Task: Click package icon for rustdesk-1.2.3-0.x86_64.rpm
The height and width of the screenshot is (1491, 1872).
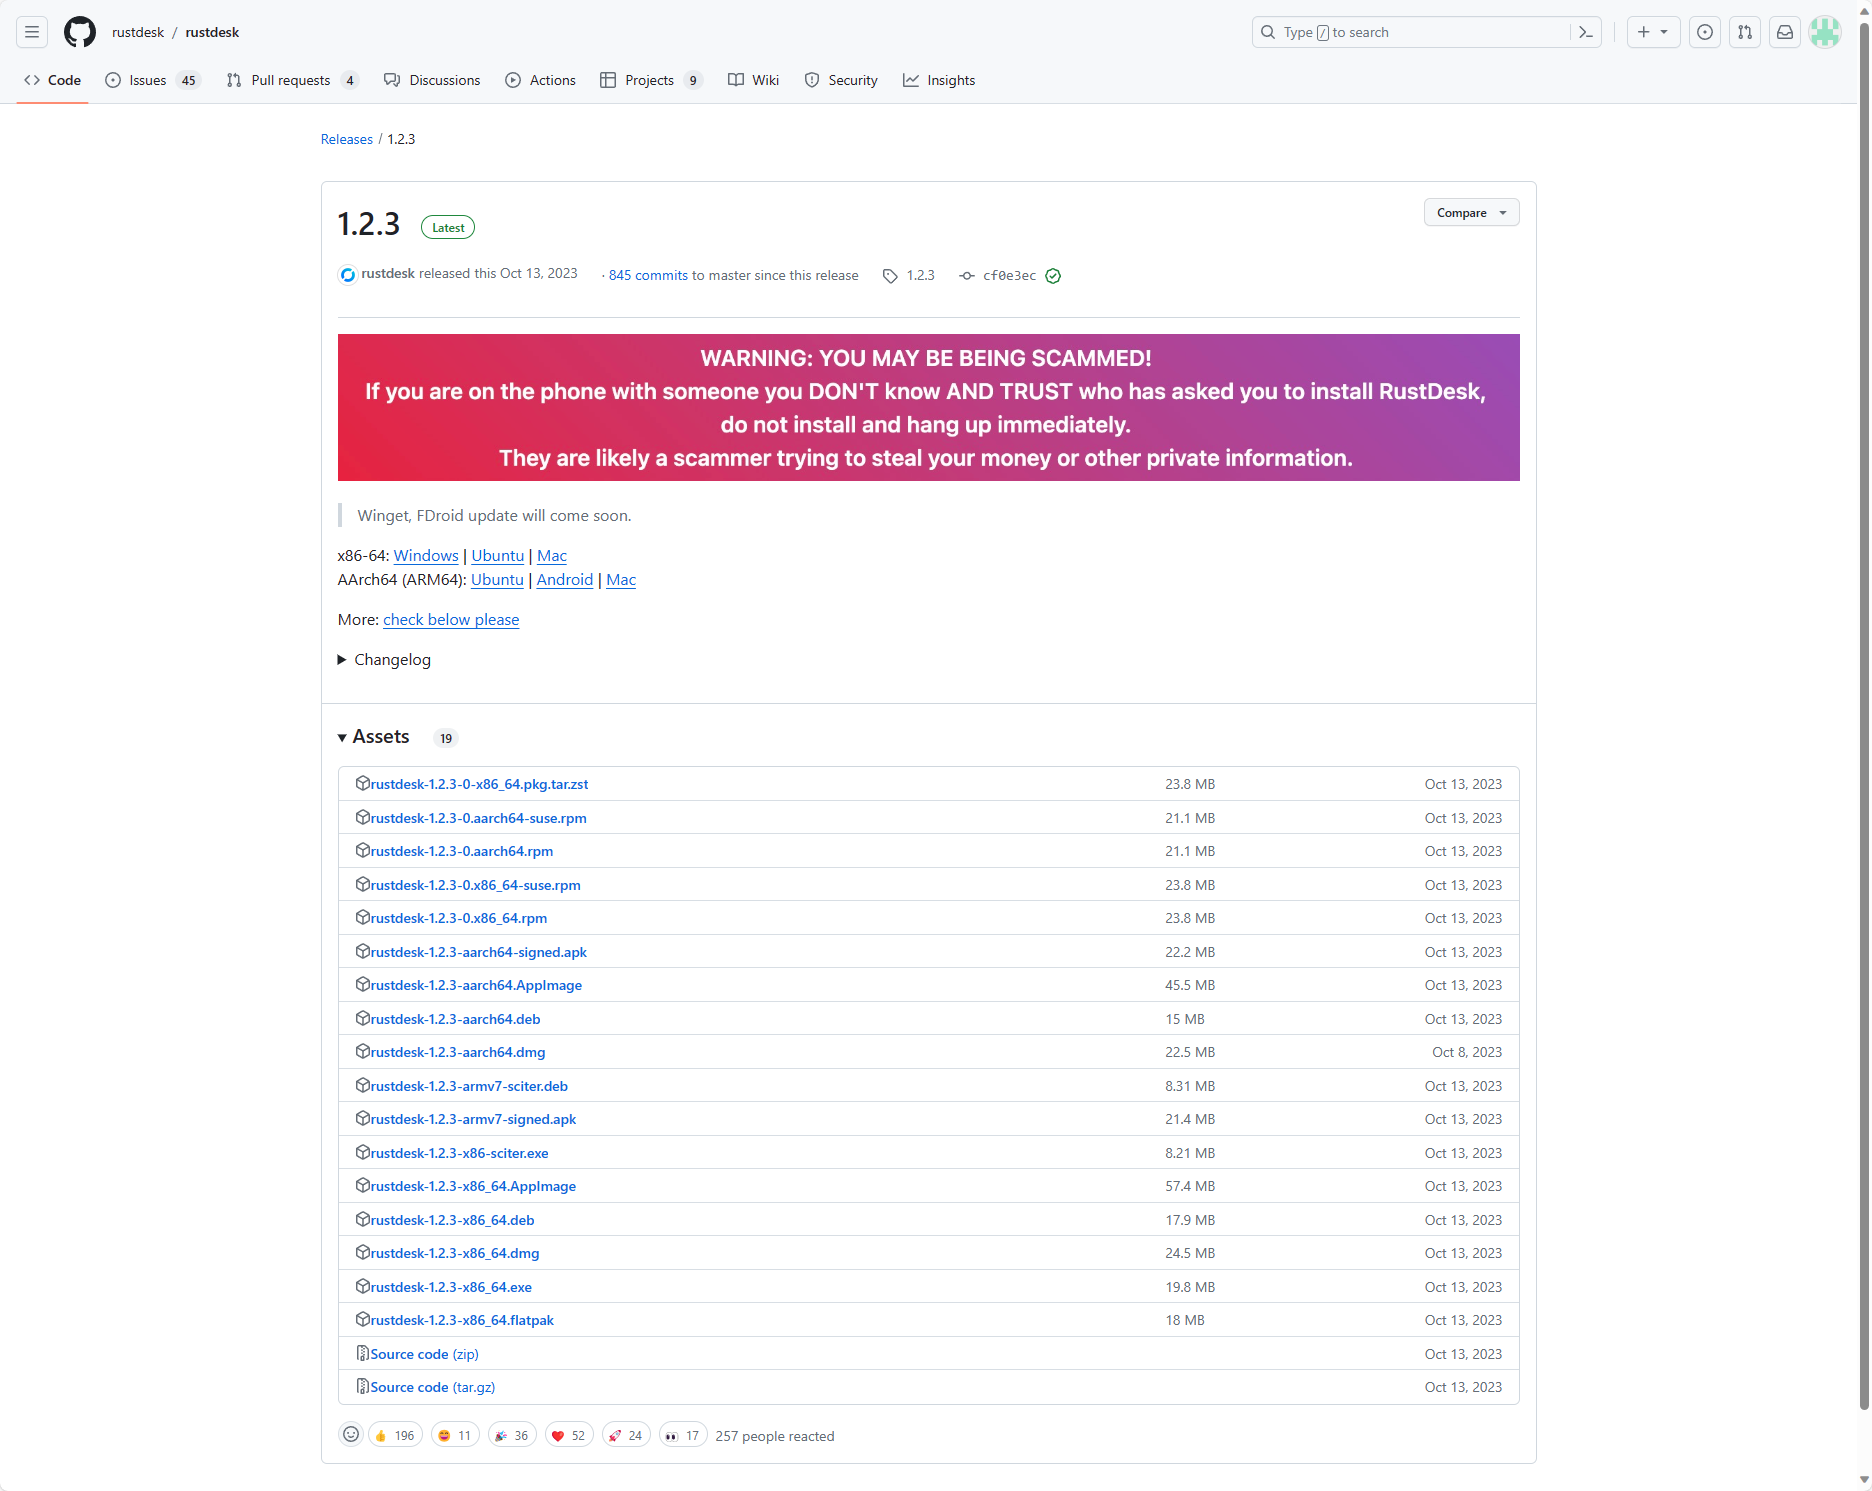Action: tap(363, 917)
